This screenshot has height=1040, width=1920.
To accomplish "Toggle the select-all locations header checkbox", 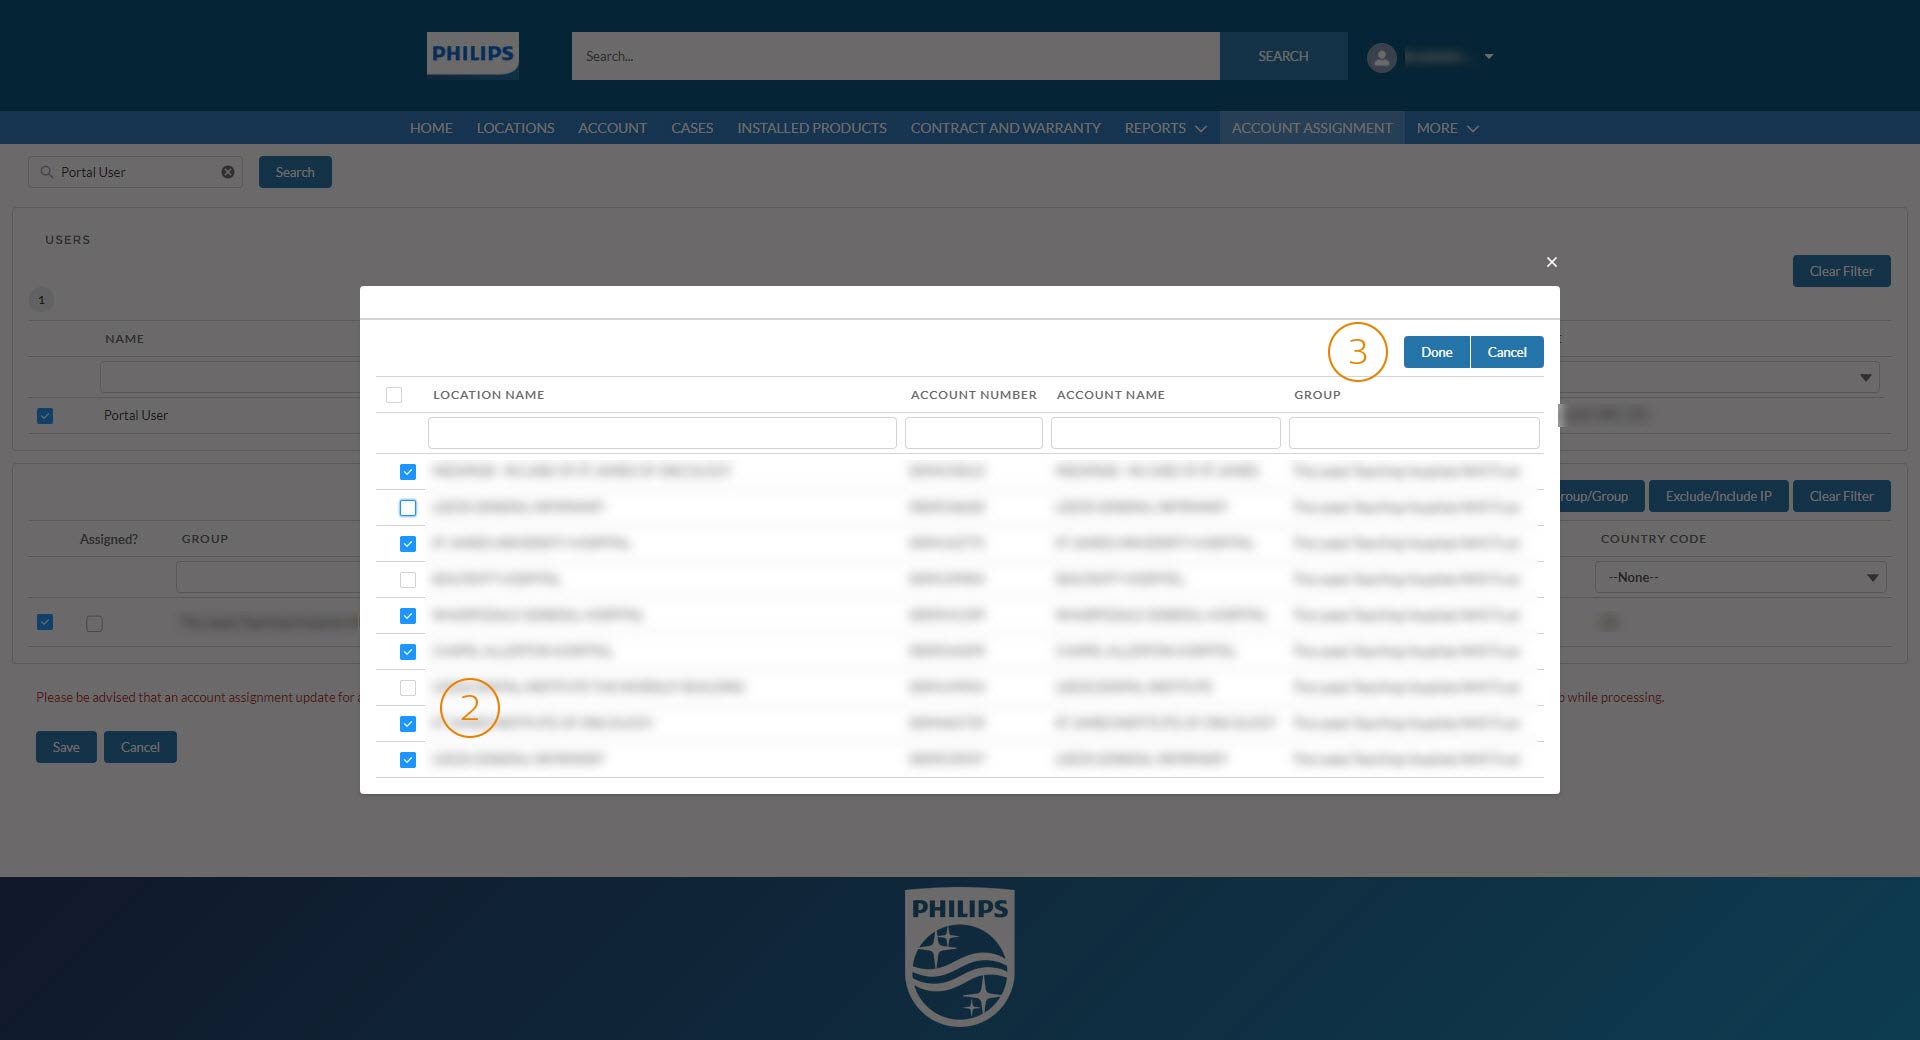I will click(x=394, y=395).
